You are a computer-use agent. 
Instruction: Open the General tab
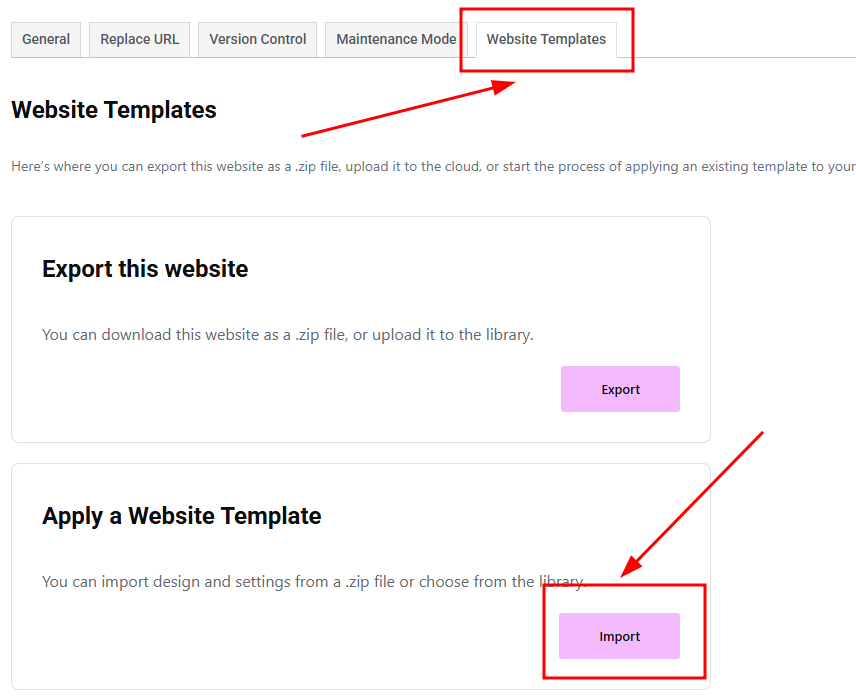[x=46, y=39]
